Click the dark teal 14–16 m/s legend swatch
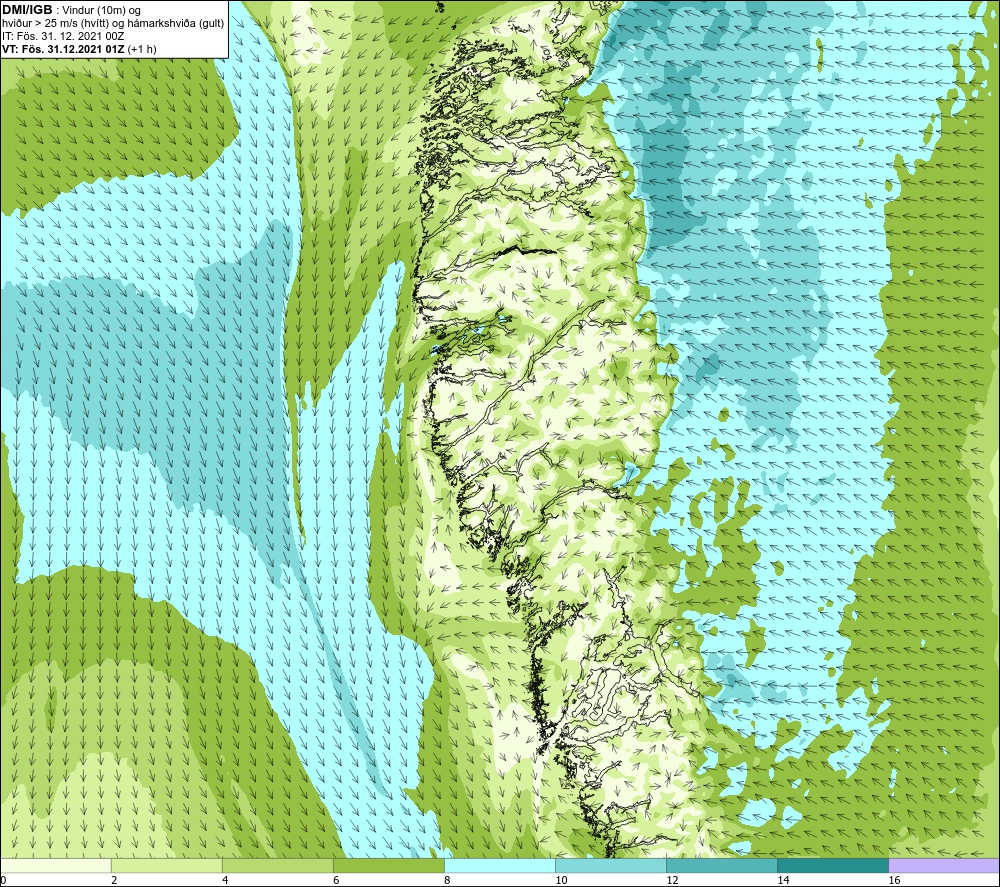This screenshot has width=1000, height=887. coord(833,865)
